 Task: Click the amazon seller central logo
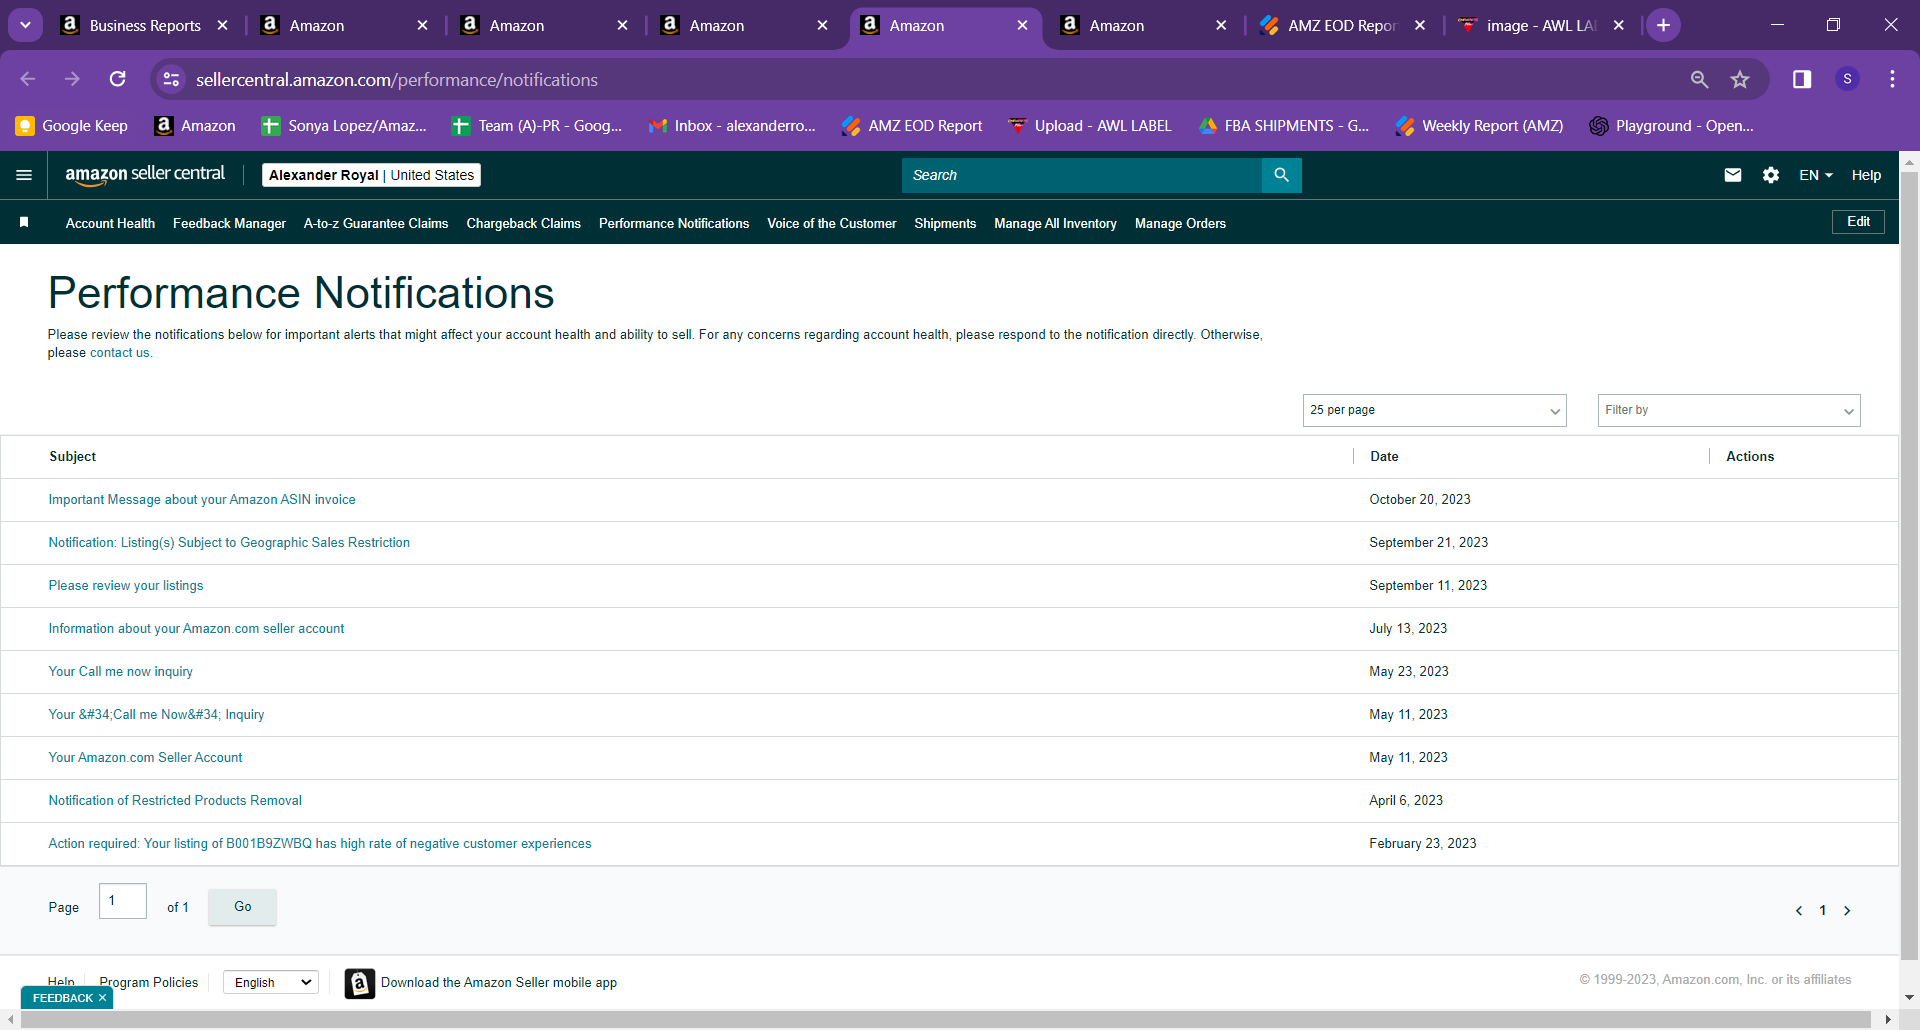click(x=145, y=175)
